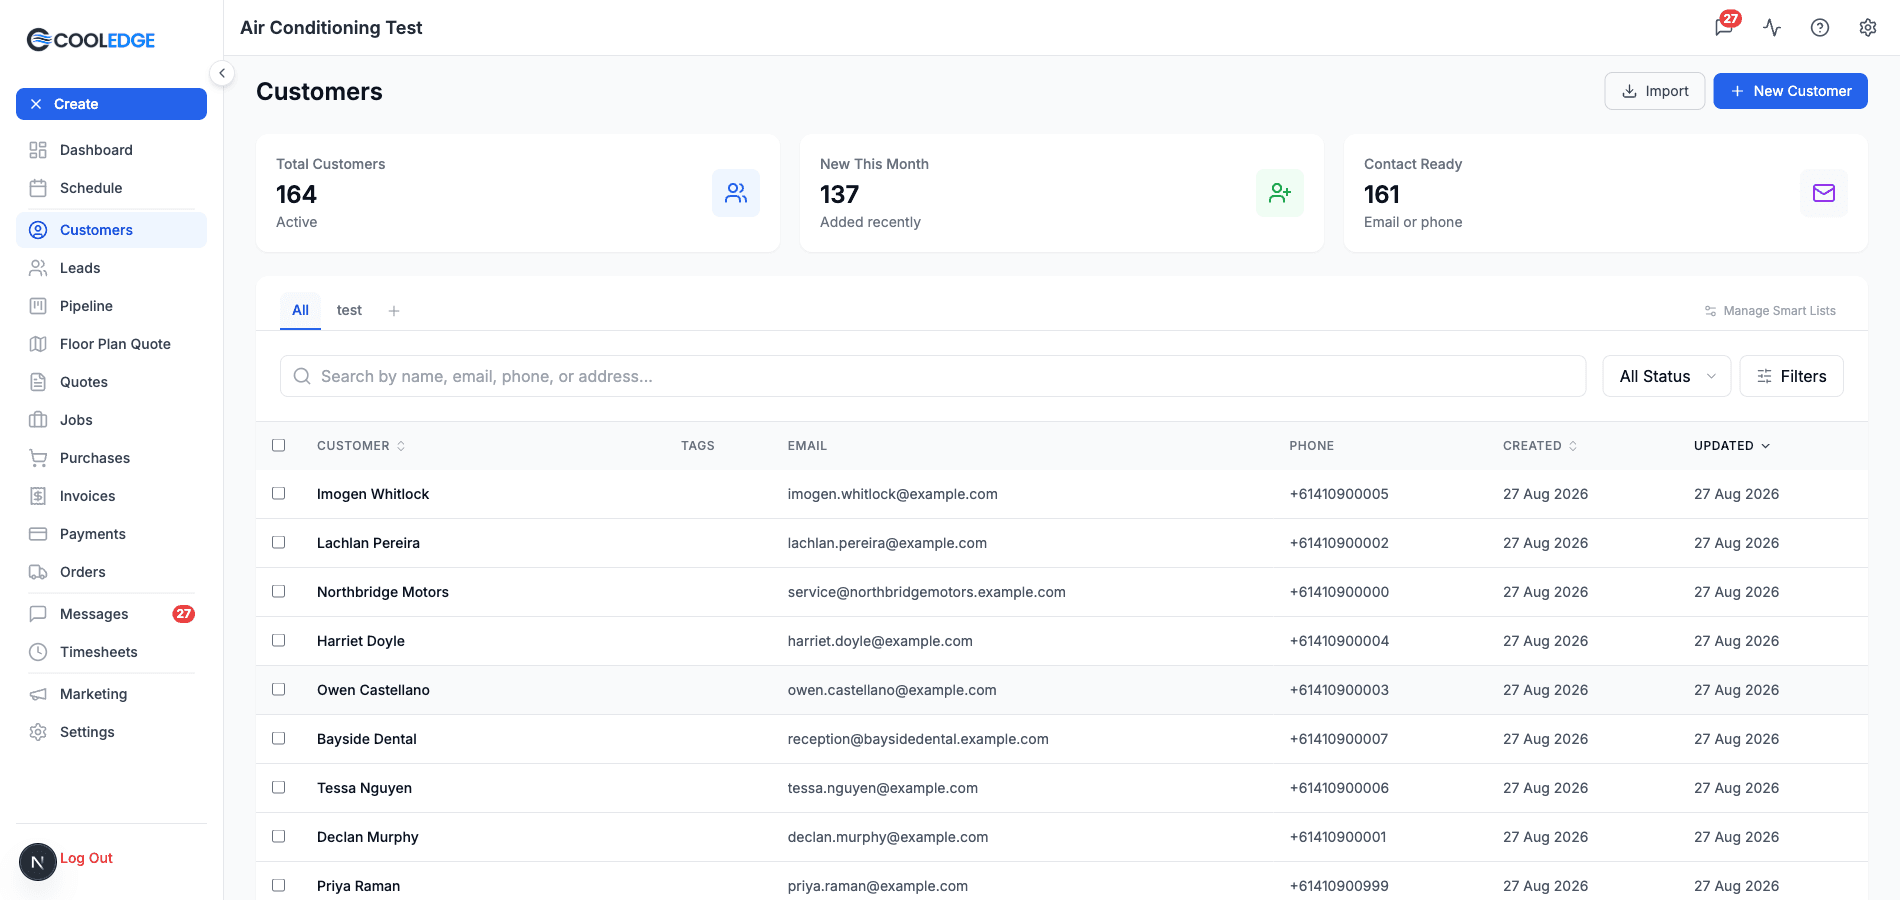This screenshot has height=900, width=1900.
Task: Click the Timesheets clock icon in sidebar
Action: click(38, 652)
